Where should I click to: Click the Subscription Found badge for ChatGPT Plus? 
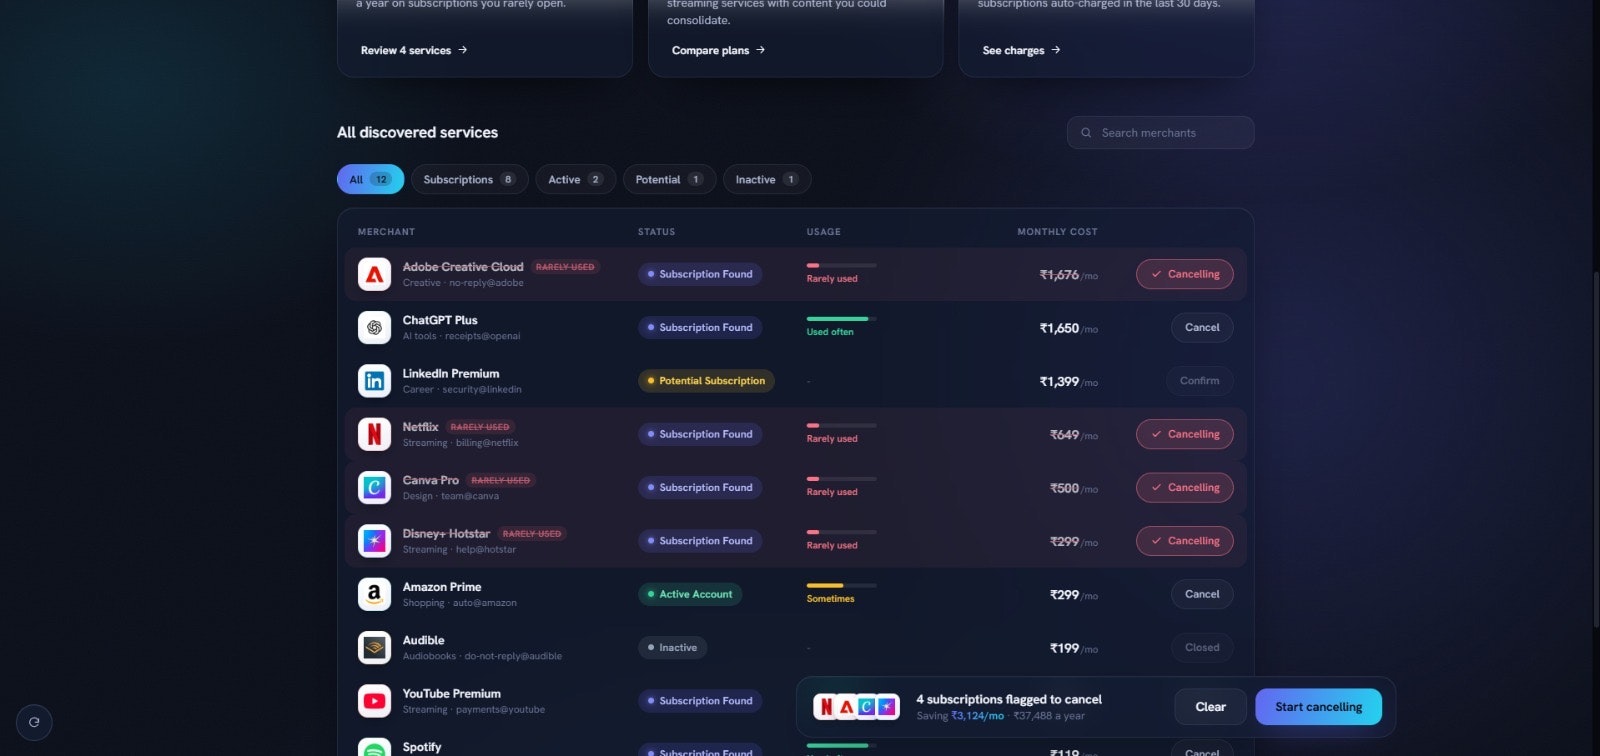(x=700, y=327)
